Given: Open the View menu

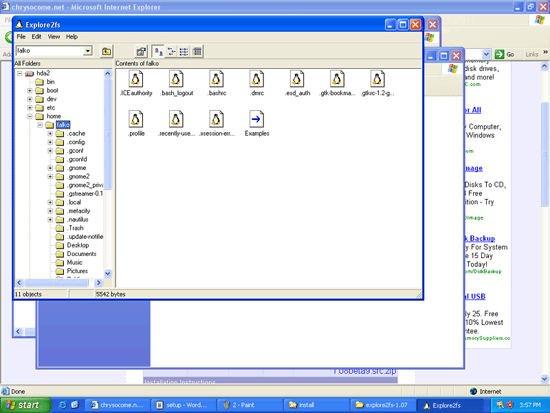Looking at the screenshot, I should 54,37.
